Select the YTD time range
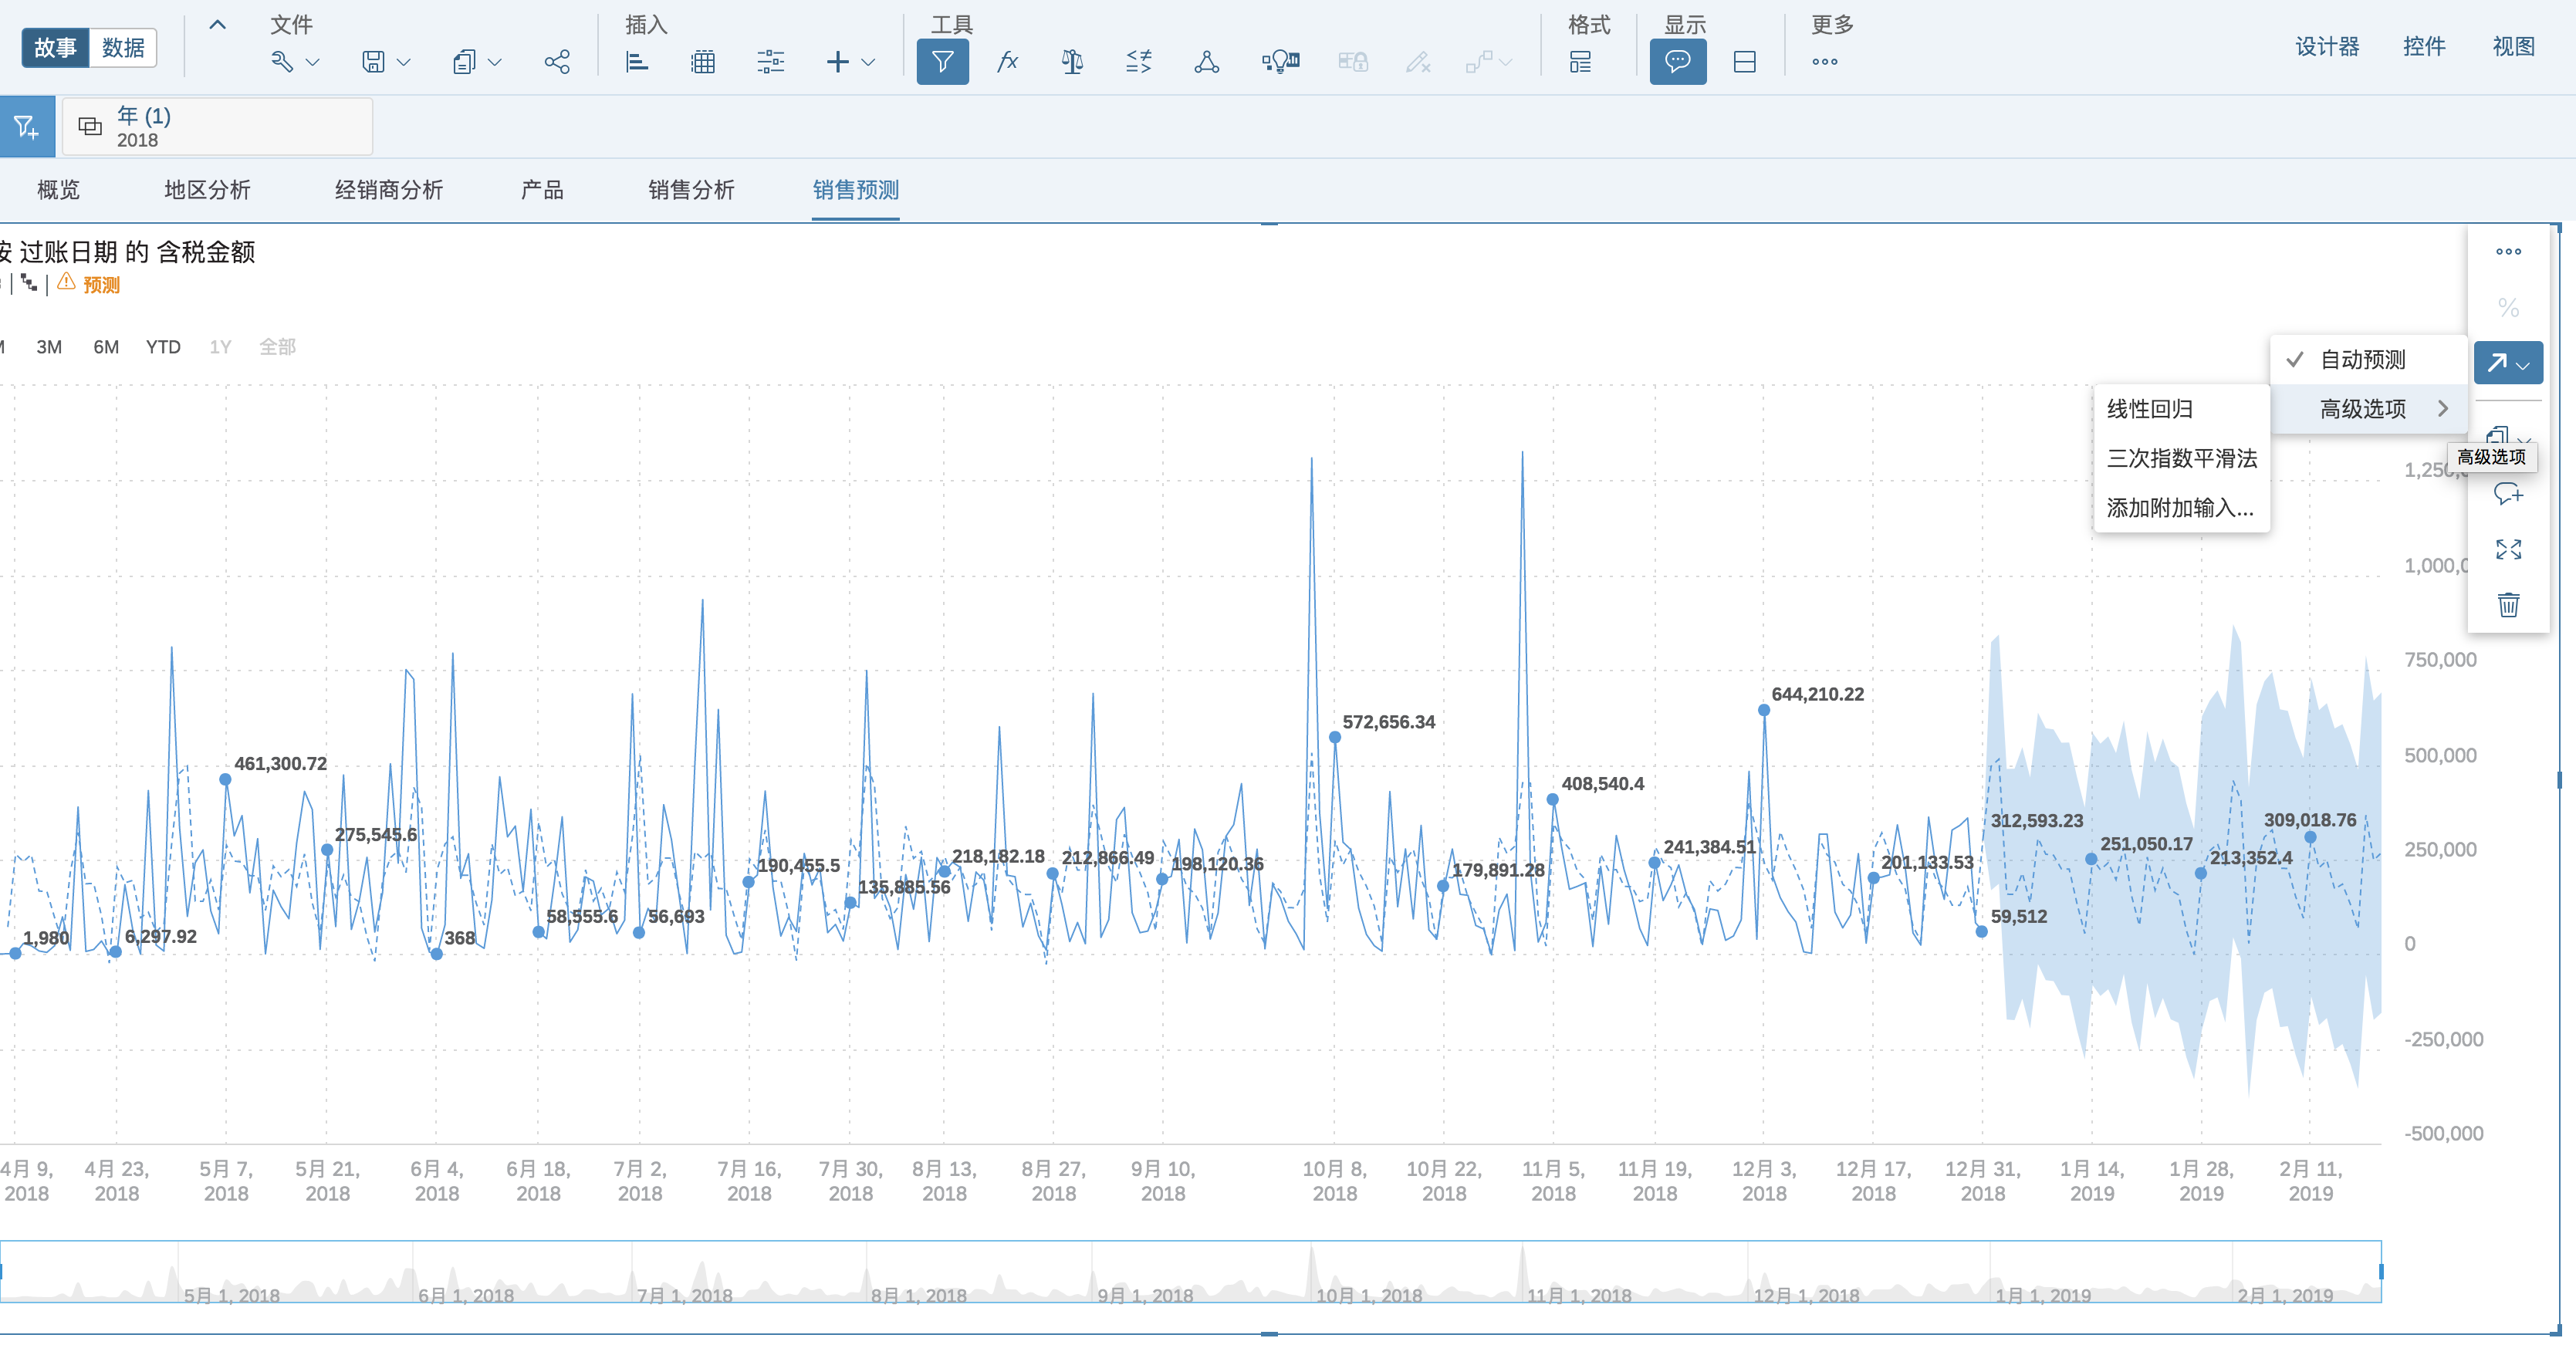Viewport: 2576px width, 1355px height. (163, 347)
